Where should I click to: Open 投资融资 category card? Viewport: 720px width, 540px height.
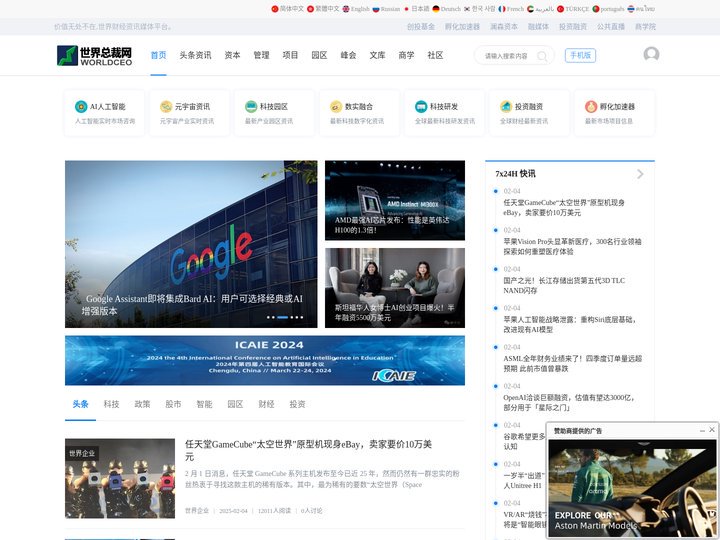click(529, 113)
